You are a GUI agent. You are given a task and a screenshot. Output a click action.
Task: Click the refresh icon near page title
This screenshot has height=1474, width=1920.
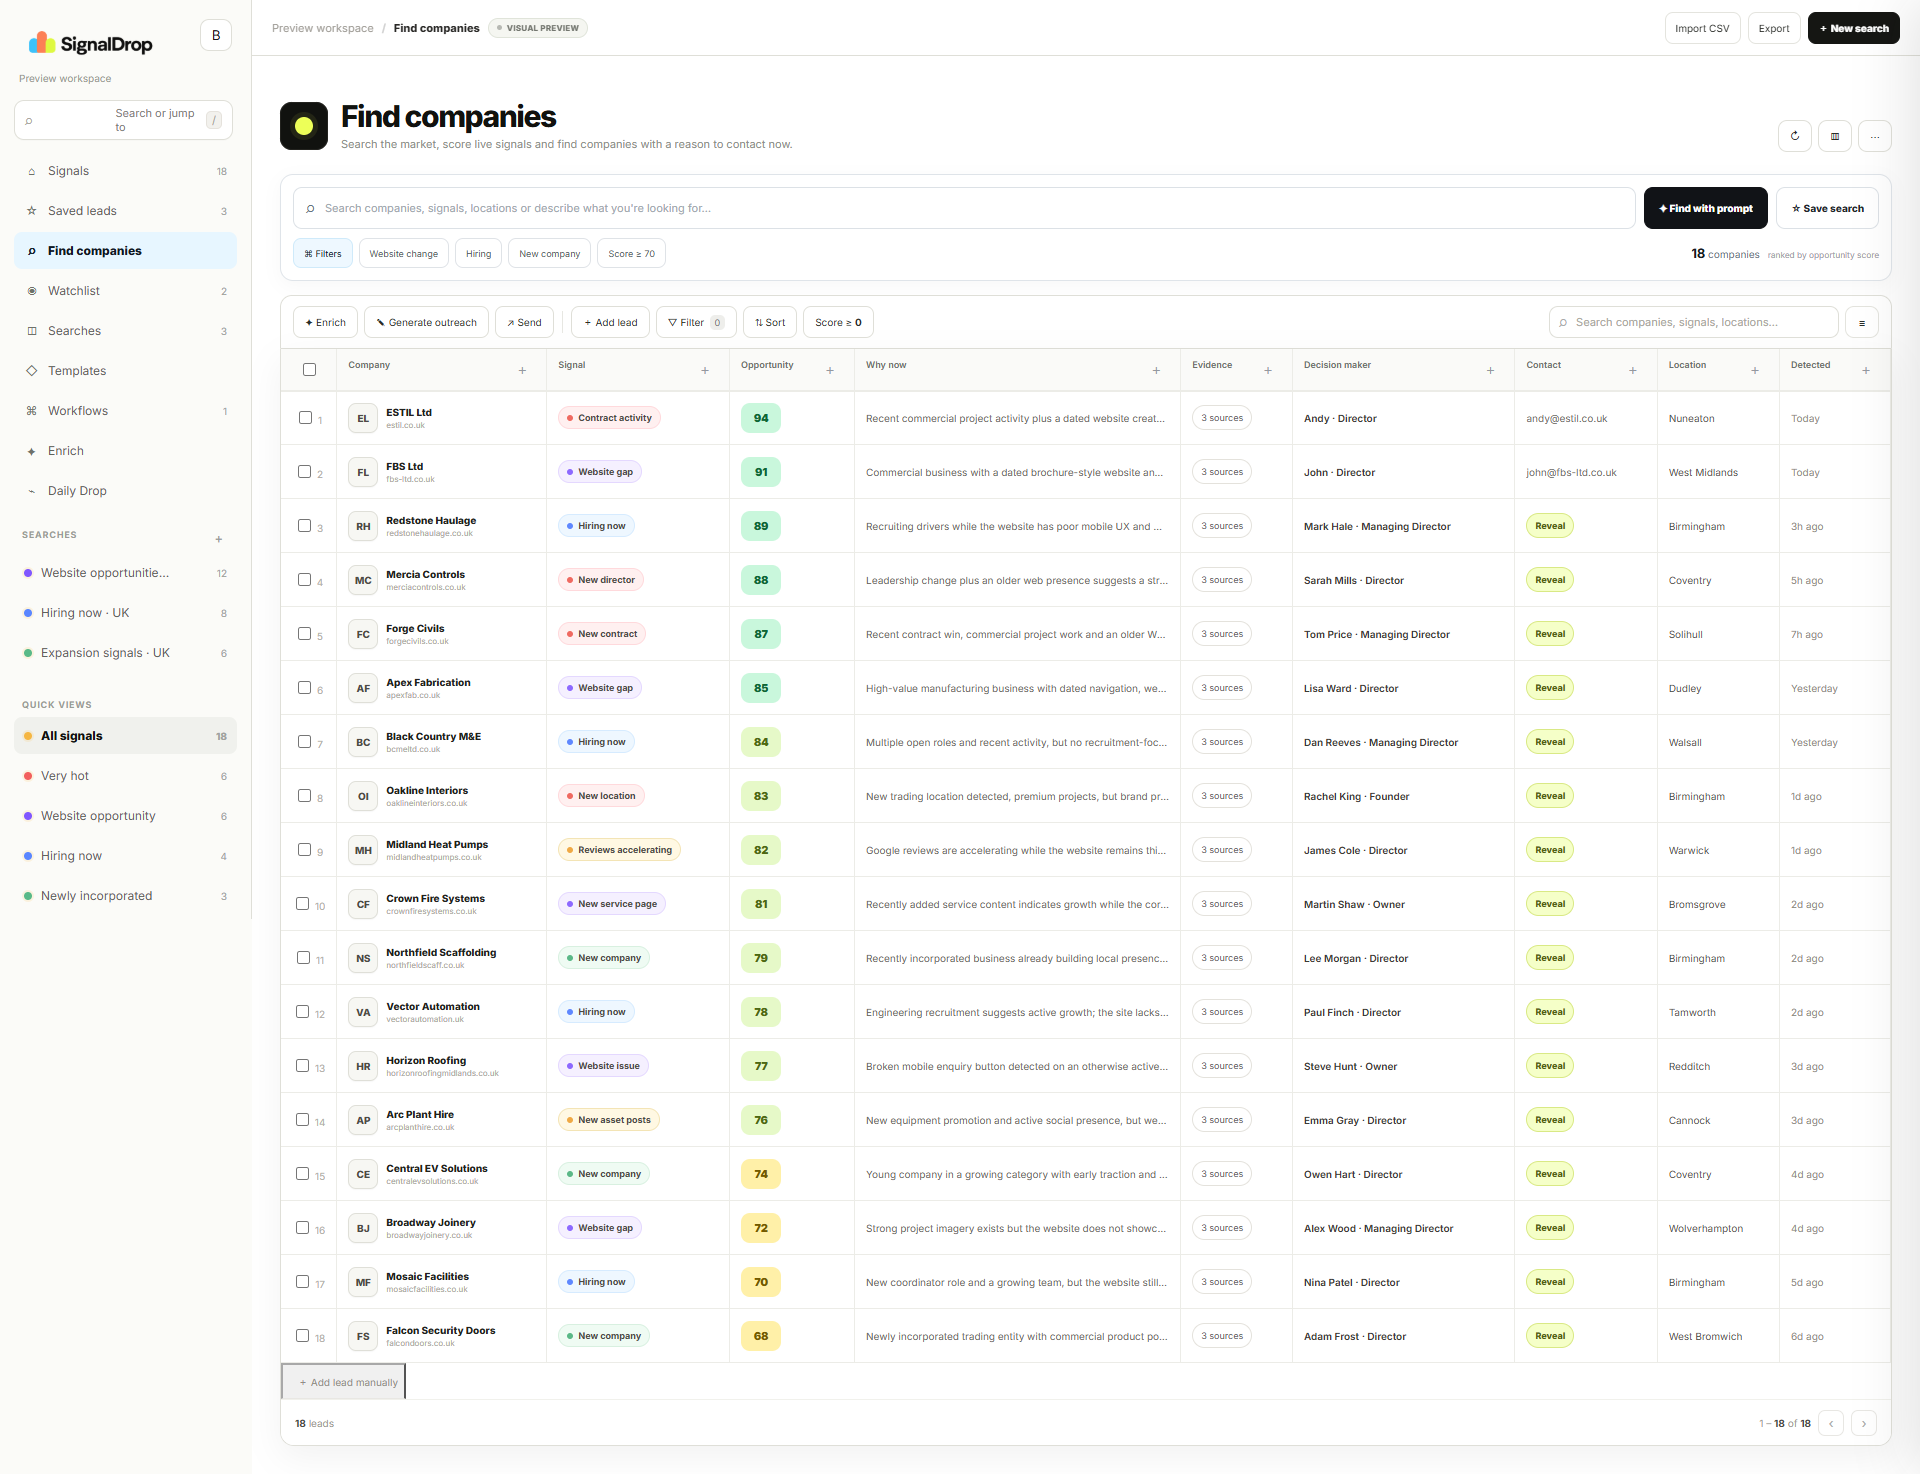click(x=1795, y=136)
